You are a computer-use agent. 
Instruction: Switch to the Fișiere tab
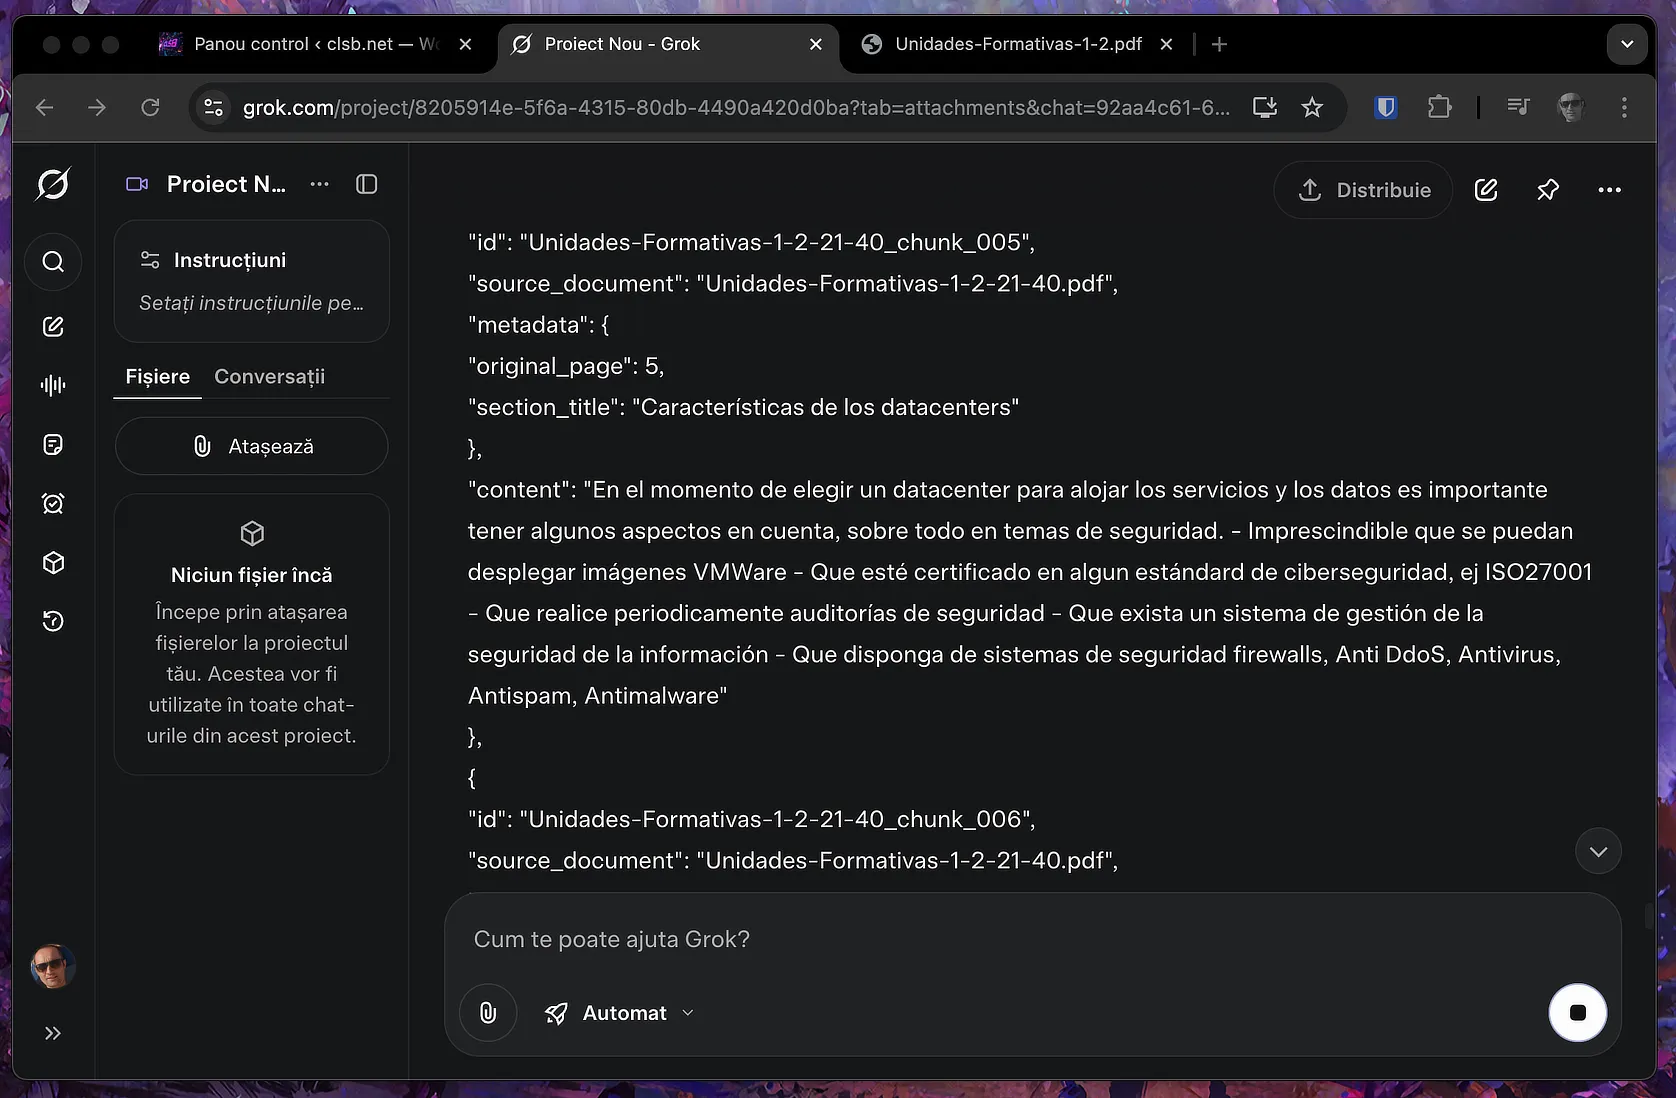pyautogui.click(x=157, y=377)
